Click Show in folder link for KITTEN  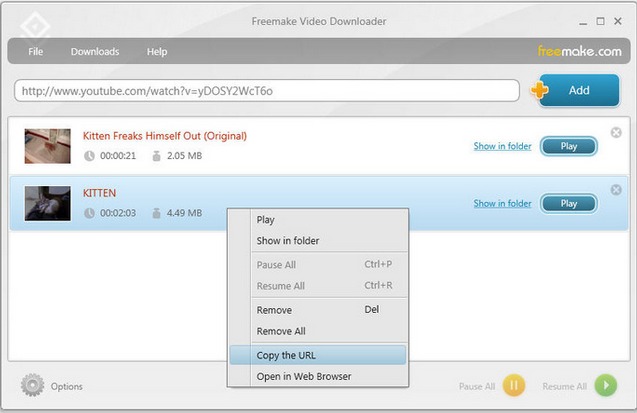point(502,204)
